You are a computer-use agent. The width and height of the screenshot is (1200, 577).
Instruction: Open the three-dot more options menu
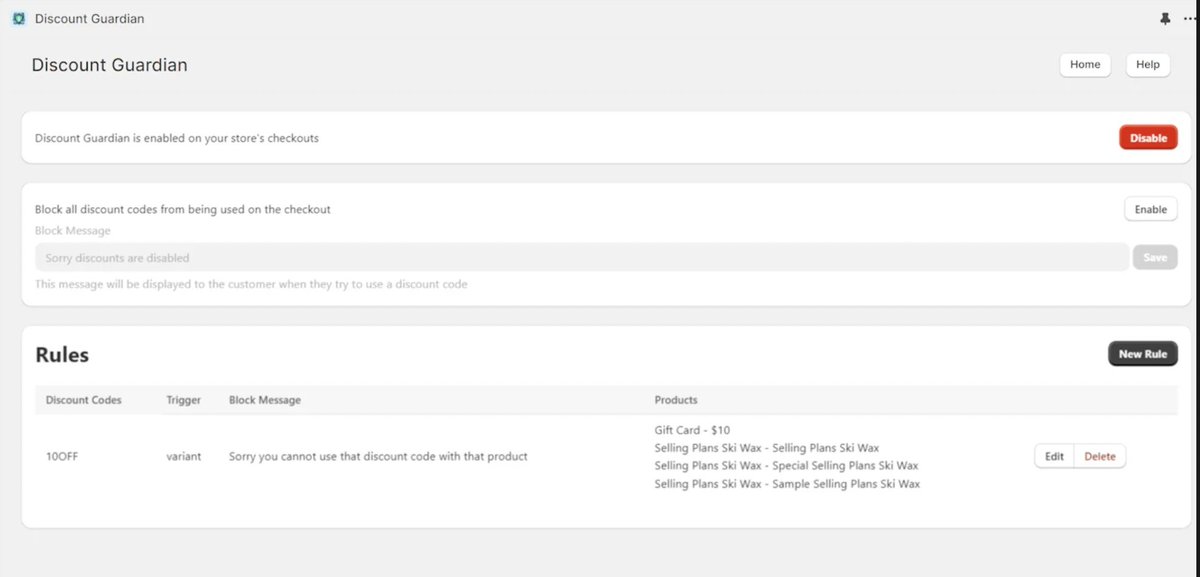click(1189, 19)
